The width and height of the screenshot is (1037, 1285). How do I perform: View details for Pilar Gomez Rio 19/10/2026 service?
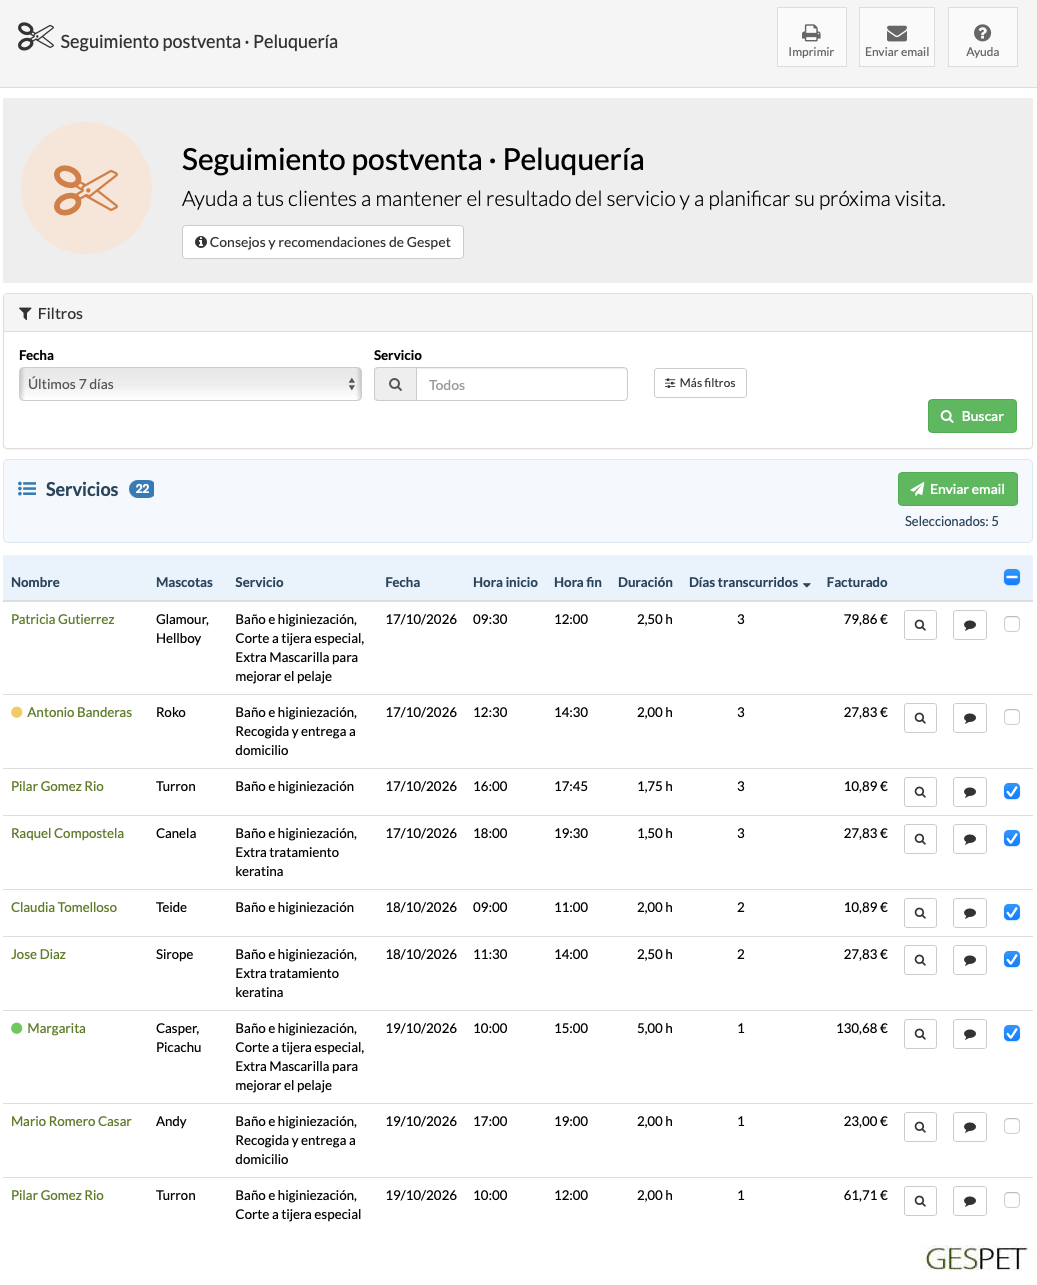pos(920,1201)
